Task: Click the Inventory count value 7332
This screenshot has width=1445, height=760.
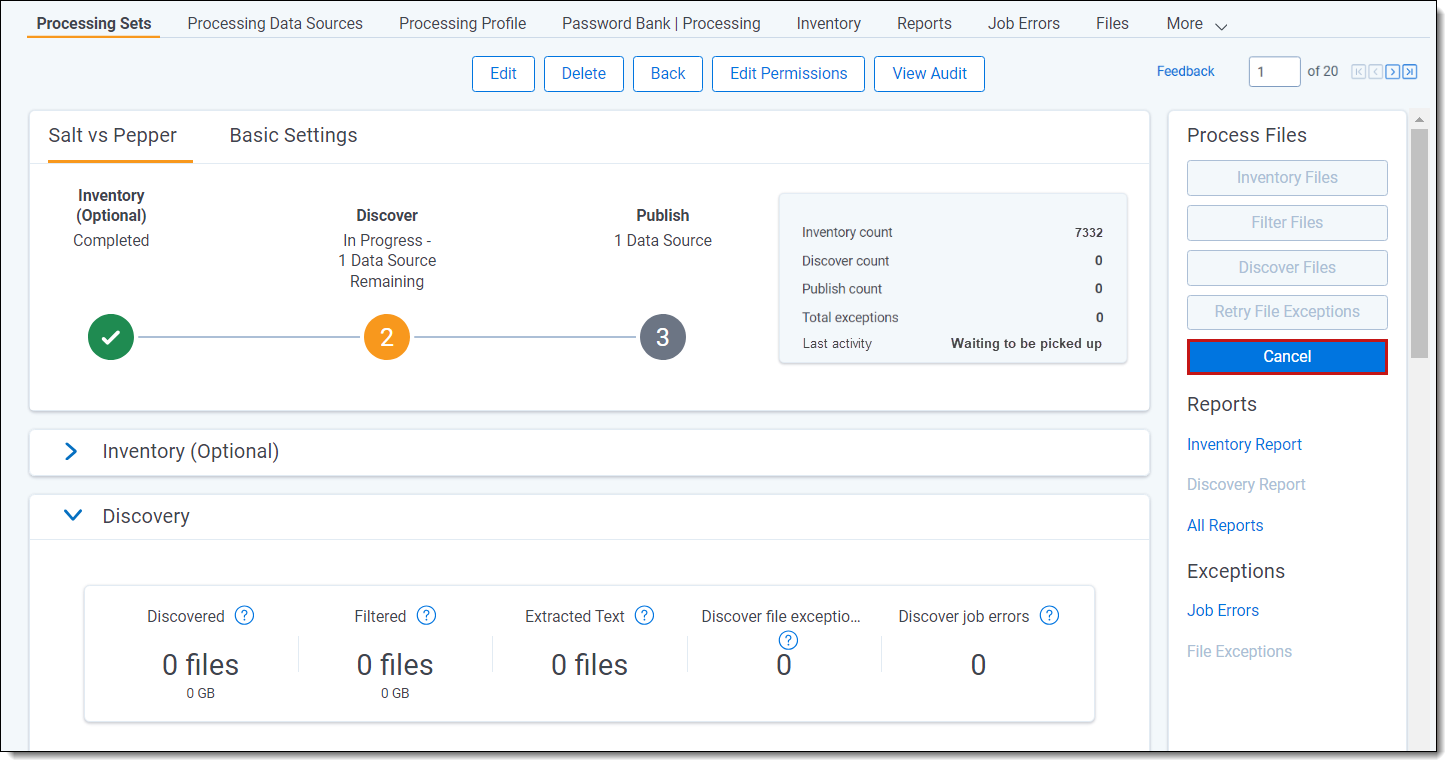Action: coord(1088,232)
